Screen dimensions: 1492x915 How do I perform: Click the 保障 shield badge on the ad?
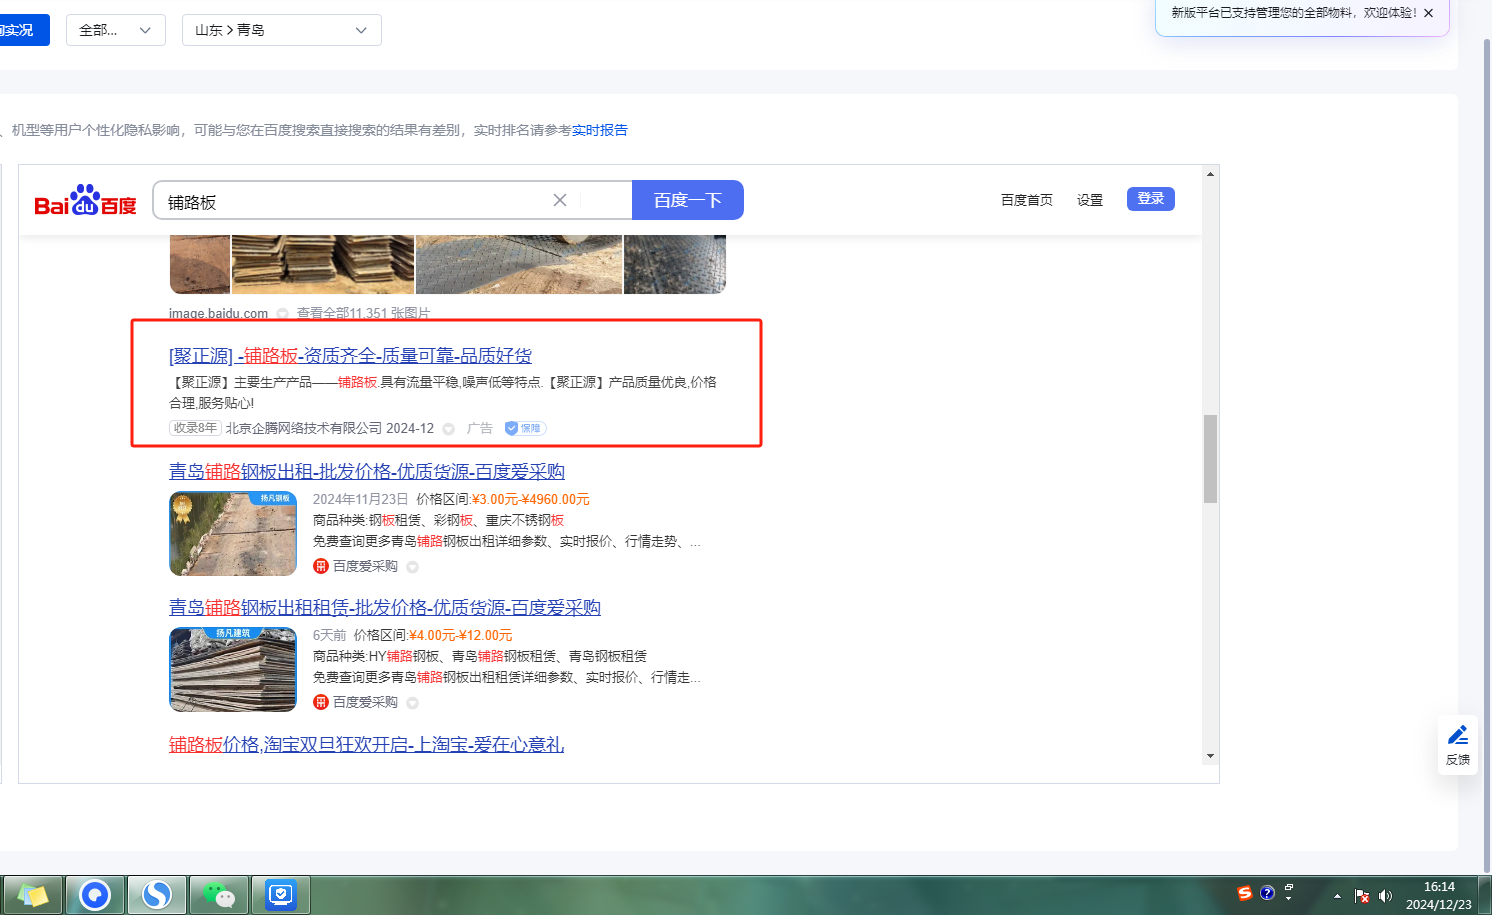point(524,428)
